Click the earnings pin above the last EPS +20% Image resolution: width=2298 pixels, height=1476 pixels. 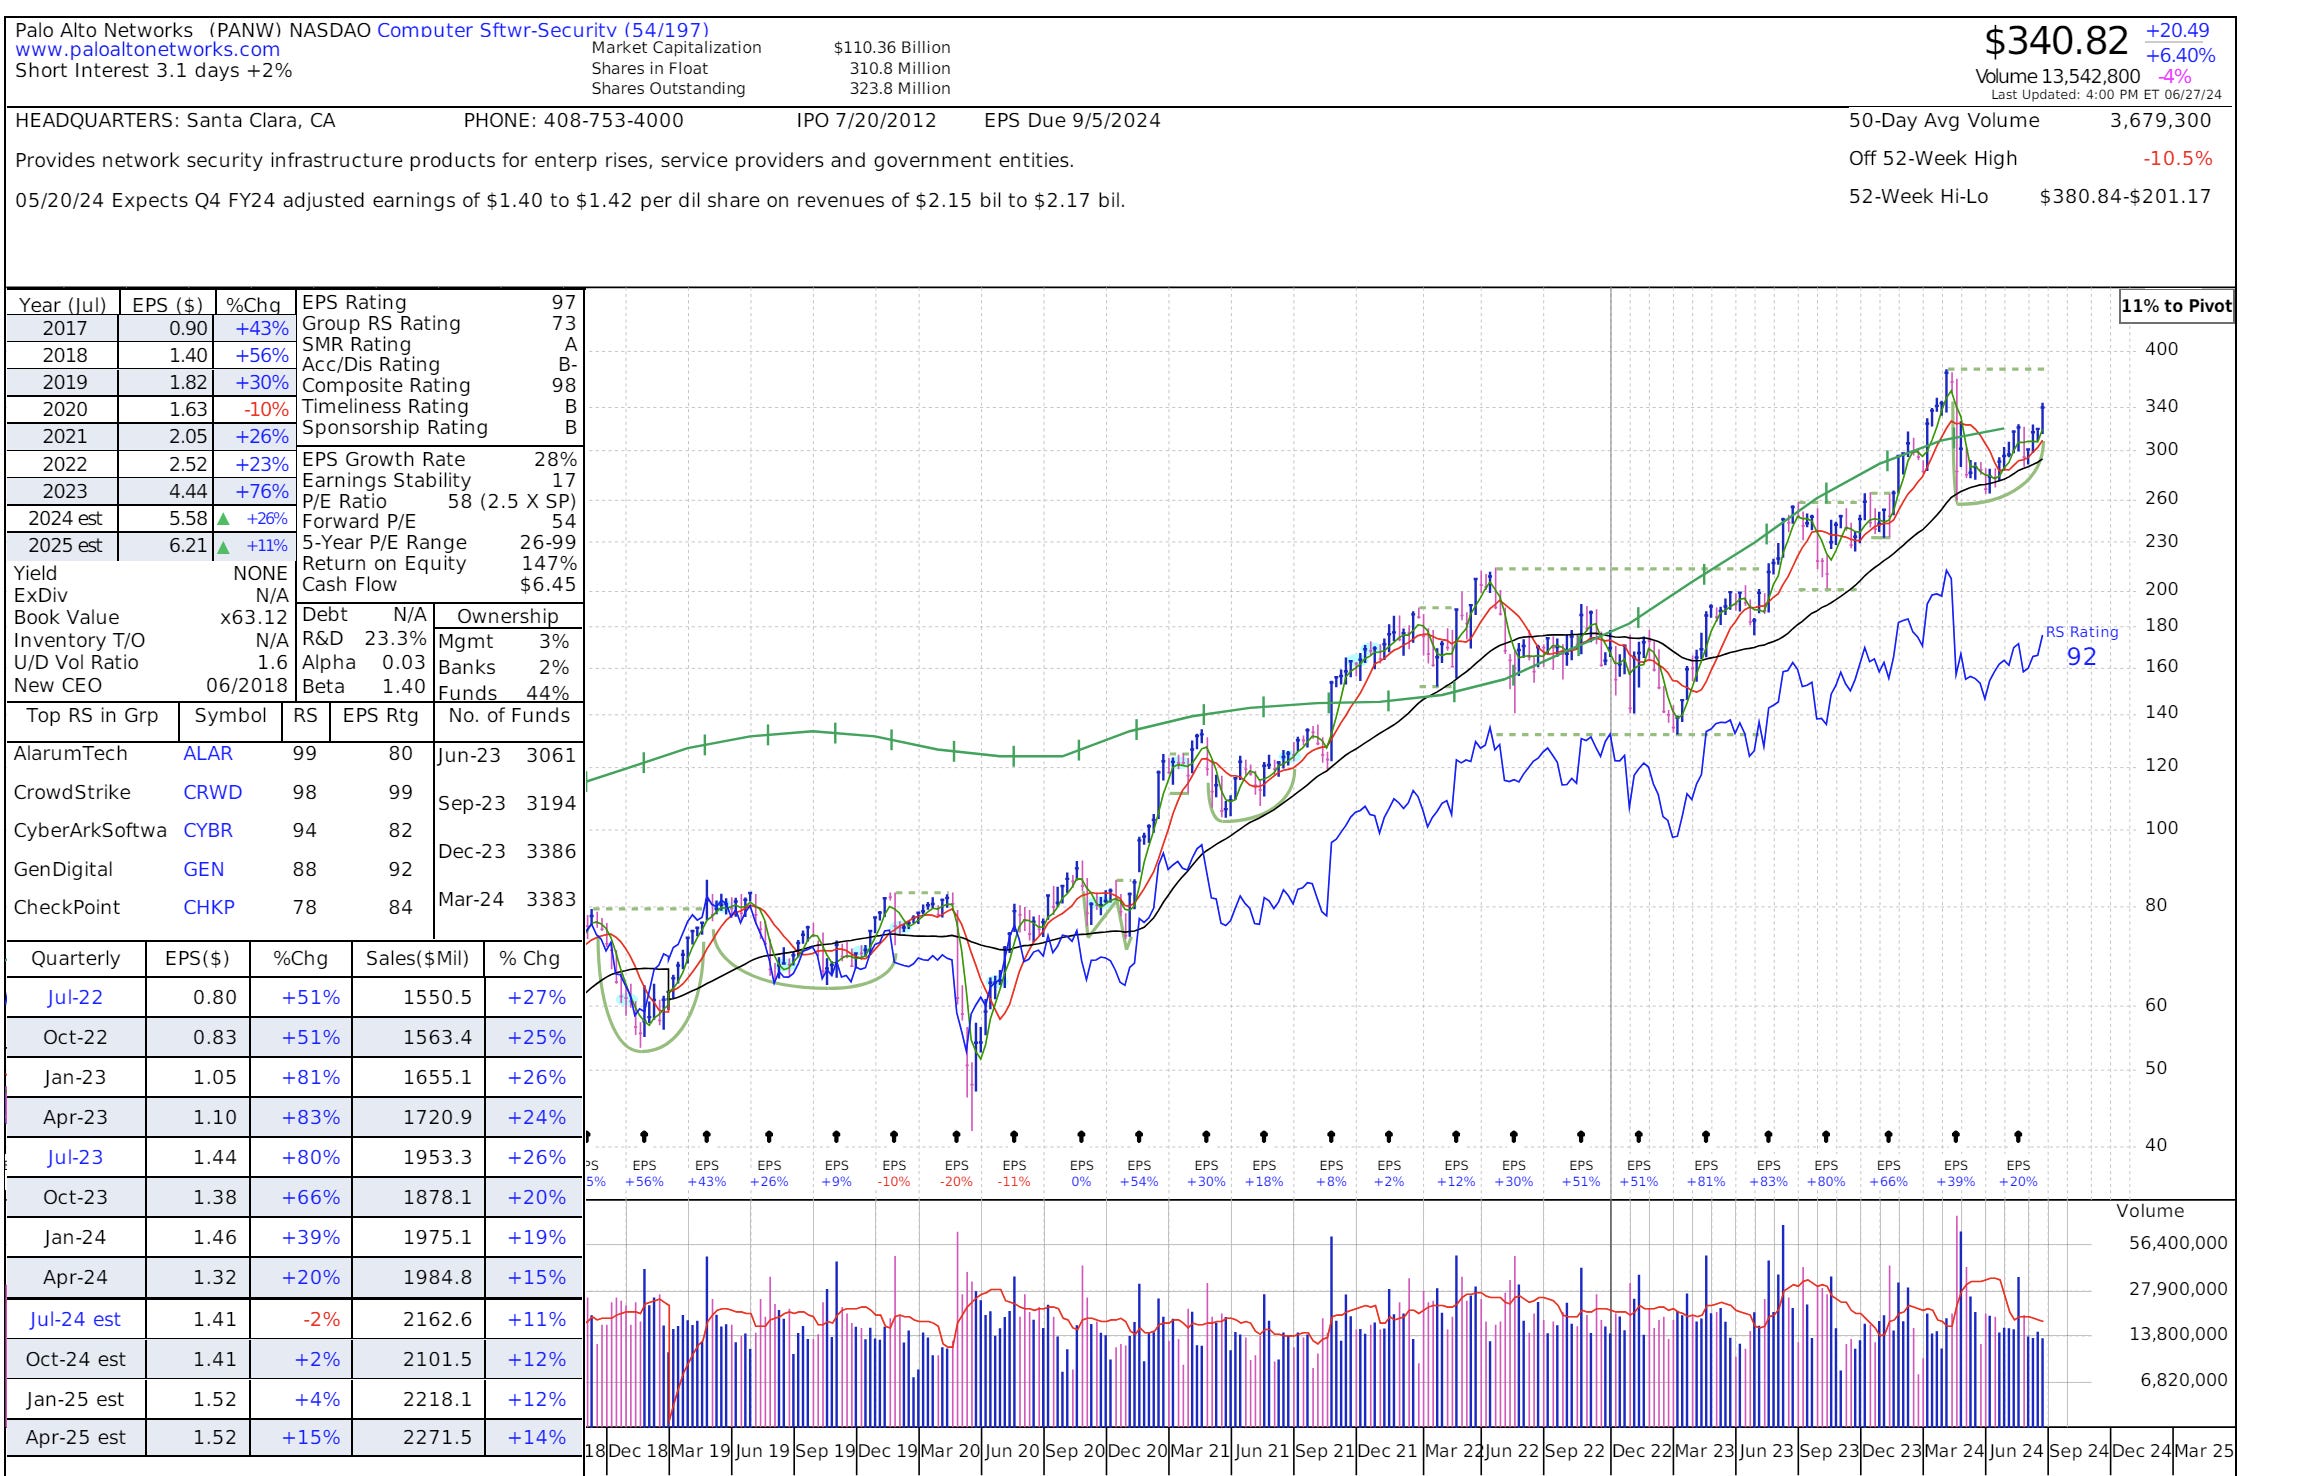(x=2018, y=1136)
